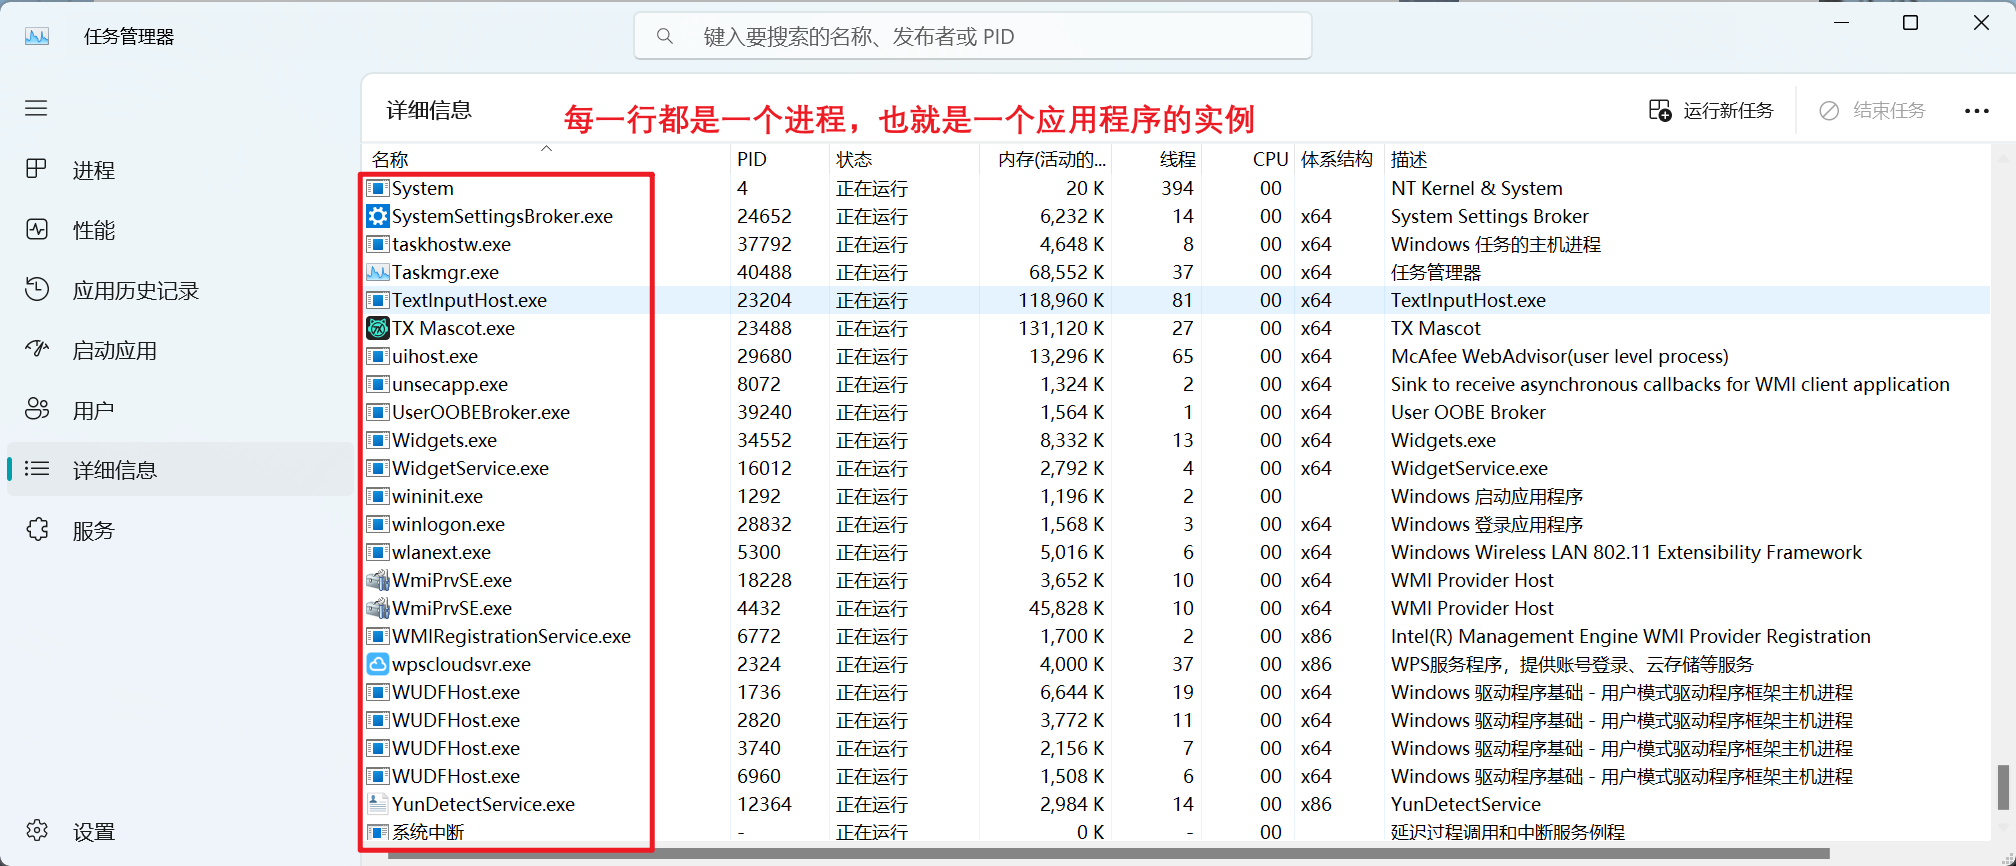2016x866 pixels.
Task: Switch to the 用户 page
Action: [94, 410]
